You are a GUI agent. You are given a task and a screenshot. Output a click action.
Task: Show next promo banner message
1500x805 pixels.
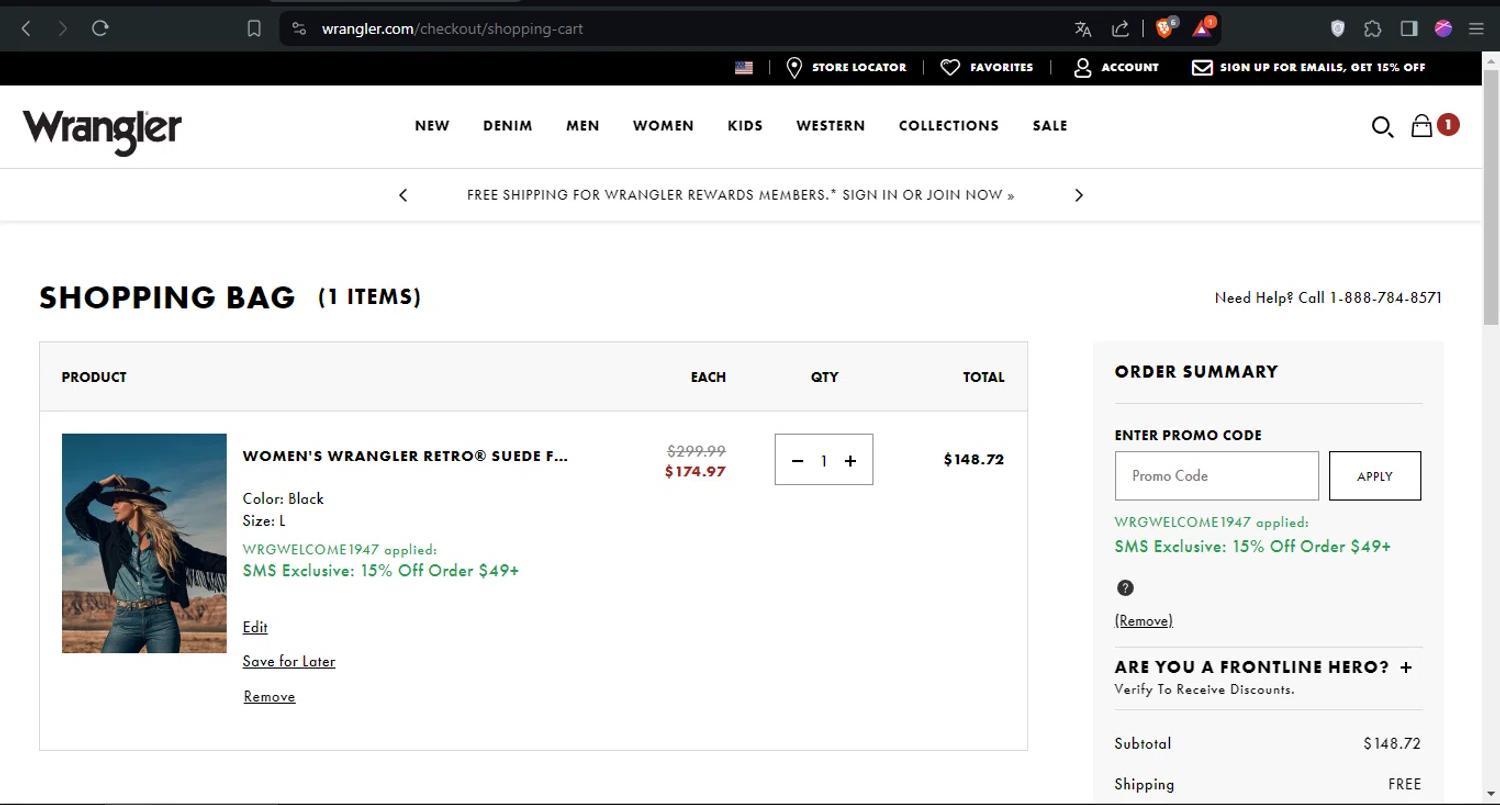(1078, 195)
